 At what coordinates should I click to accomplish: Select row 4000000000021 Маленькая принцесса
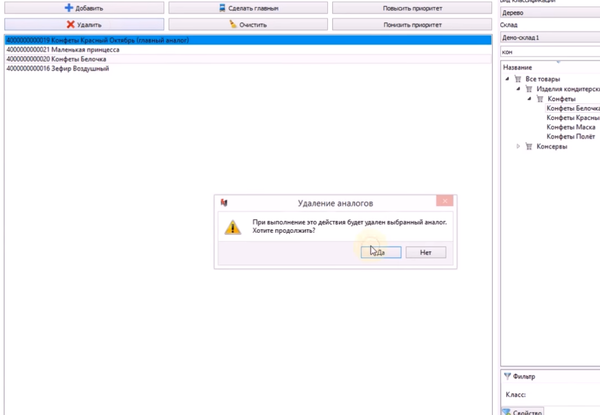tap(248, 50)
